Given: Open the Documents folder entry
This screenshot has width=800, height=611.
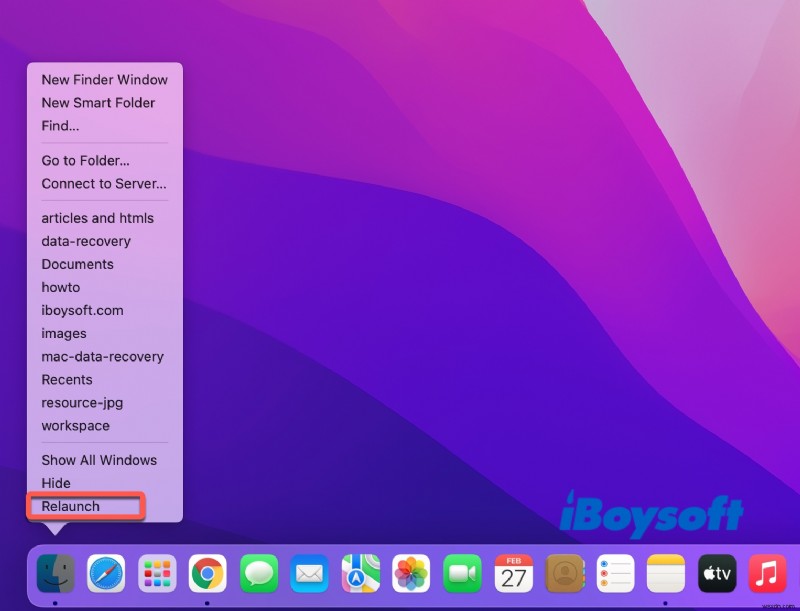Looking at the screenshot, I should [77, 264].
